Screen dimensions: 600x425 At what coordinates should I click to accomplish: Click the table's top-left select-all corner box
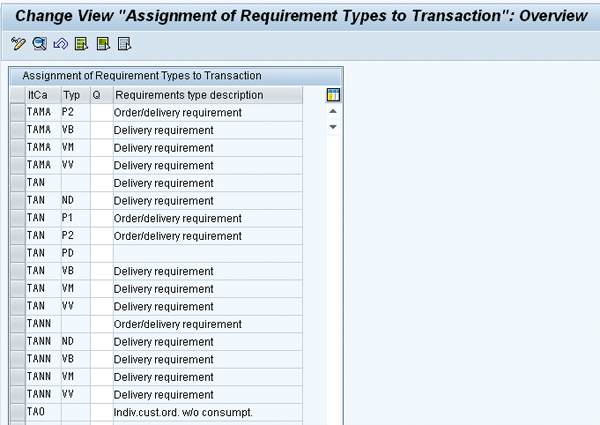[17, 95]
